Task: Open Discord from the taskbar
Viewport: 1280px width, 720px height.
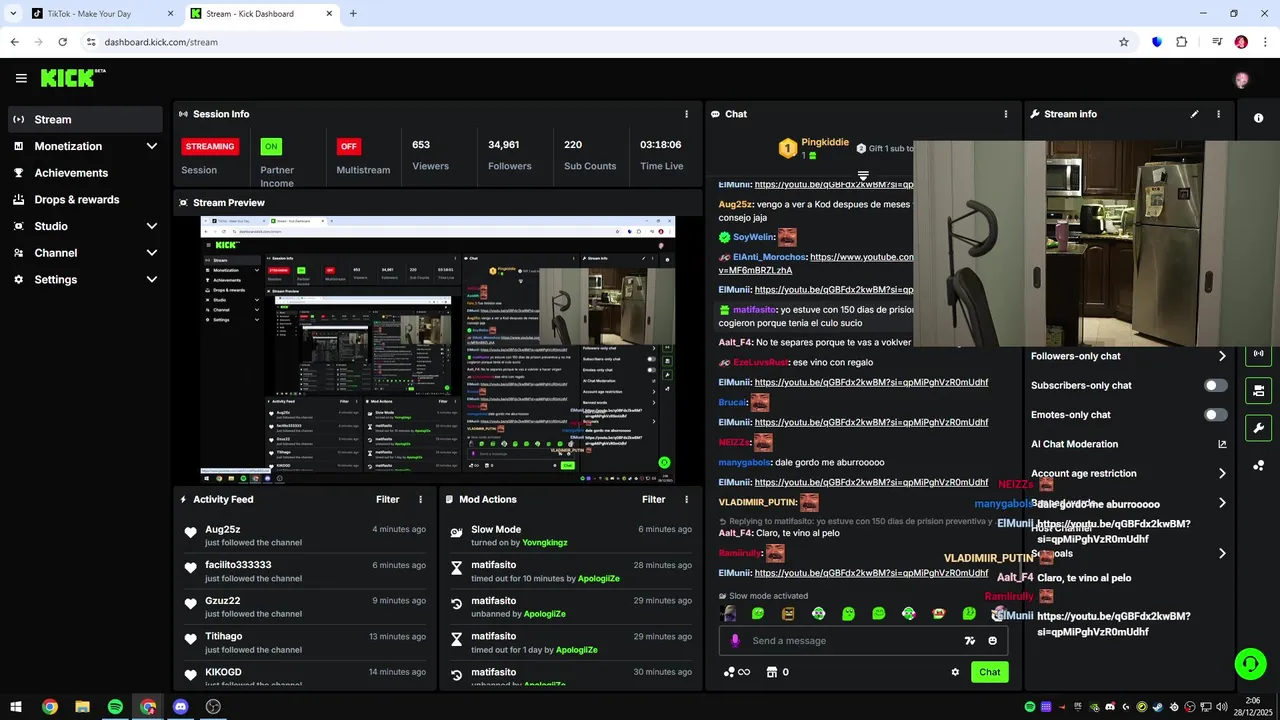Action: [180, 706]
